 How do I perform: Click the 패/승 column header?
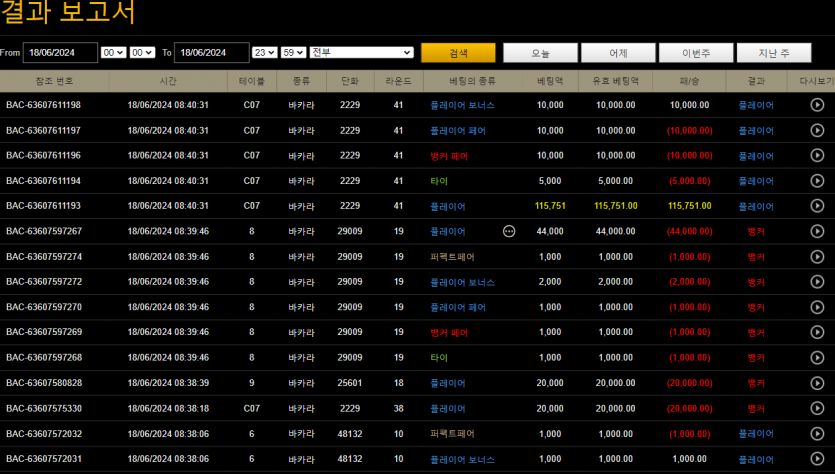[689, 81]
